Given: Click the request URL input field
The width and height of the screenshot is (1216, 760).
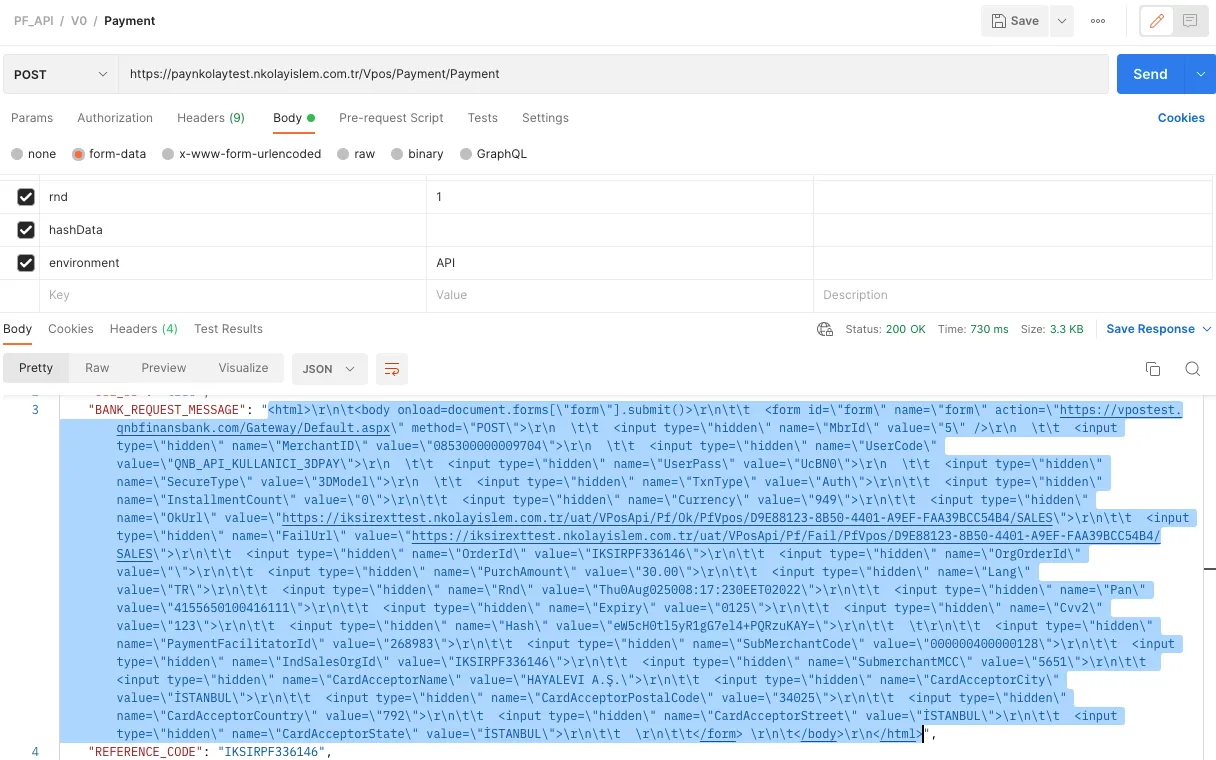Looking at the screenshot, I should coord(610,74).
